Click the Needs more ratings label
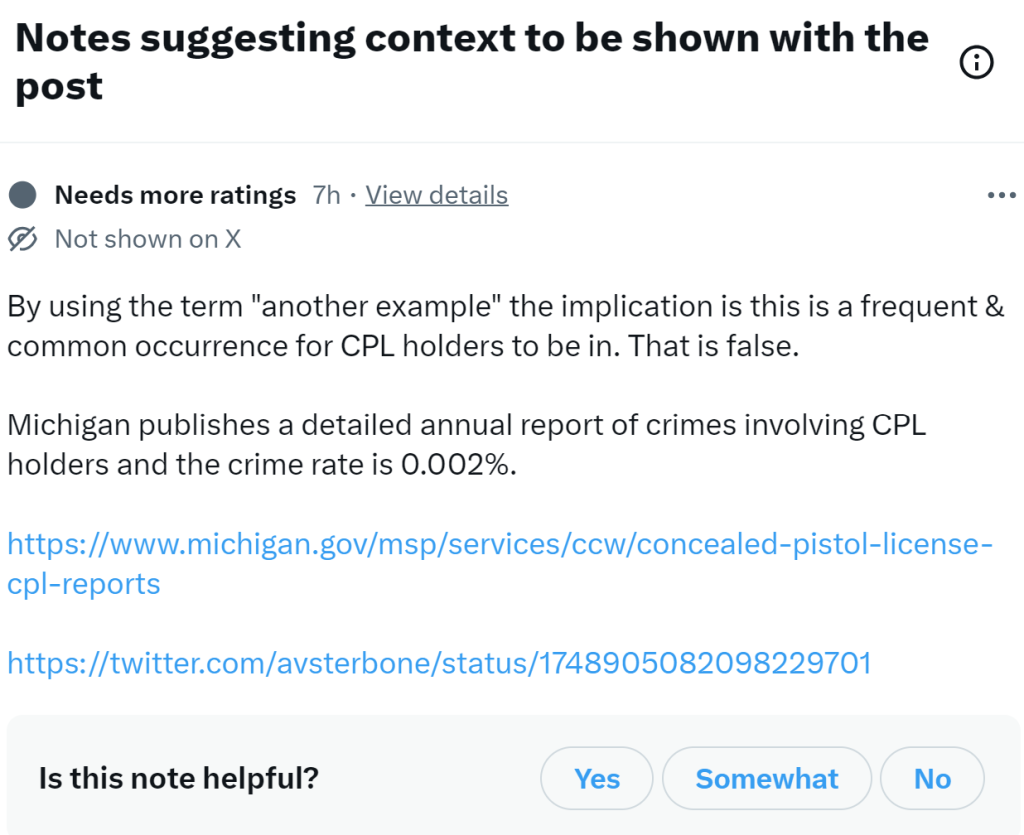Screen dimensions: 1024x835 click(x=175, y=195)
